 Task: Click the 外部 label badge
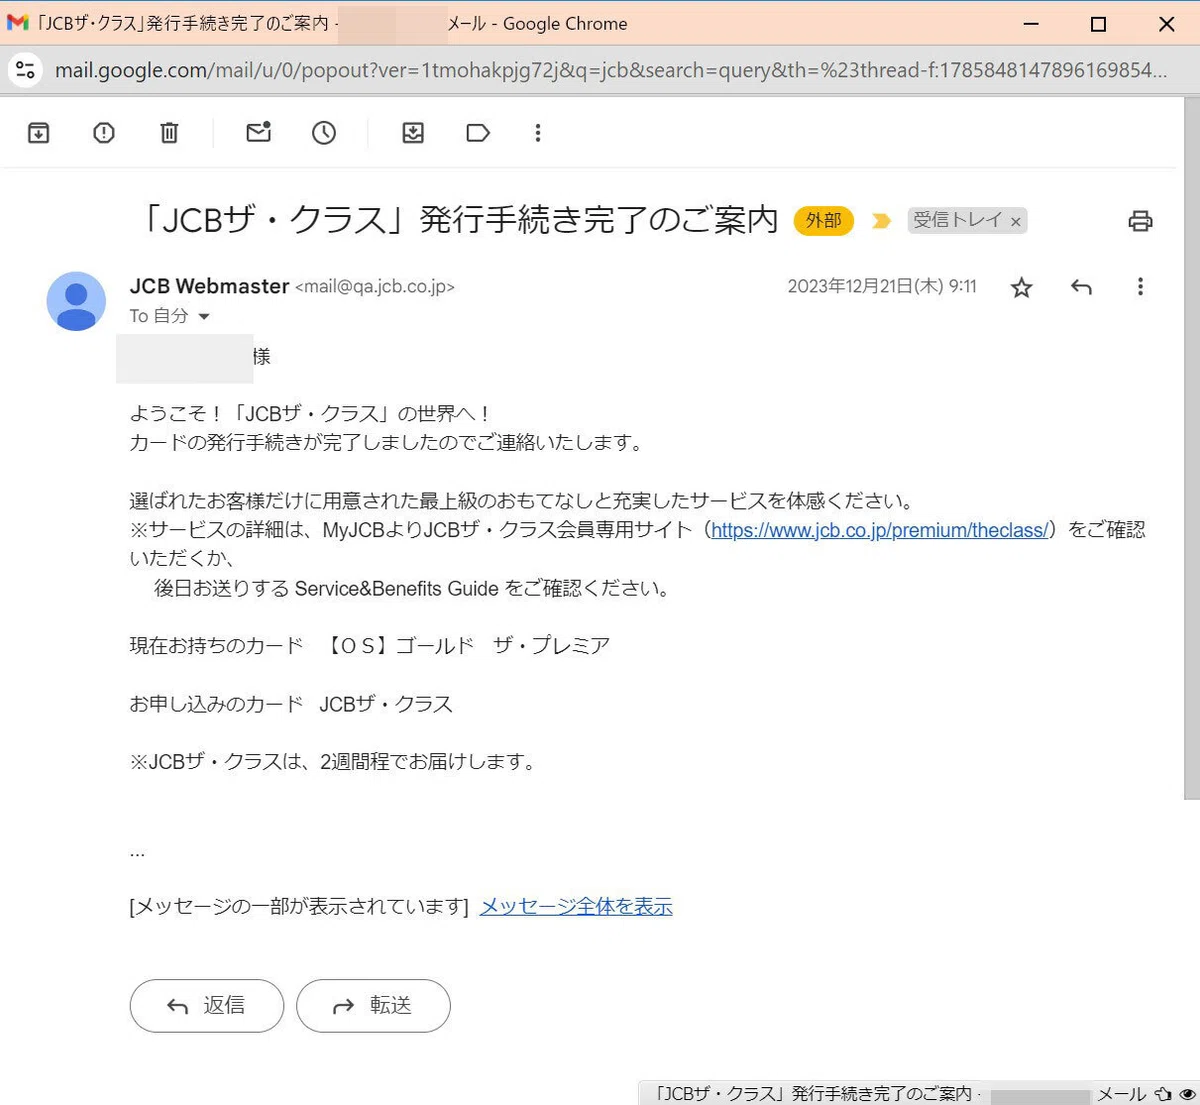[824, 220]
